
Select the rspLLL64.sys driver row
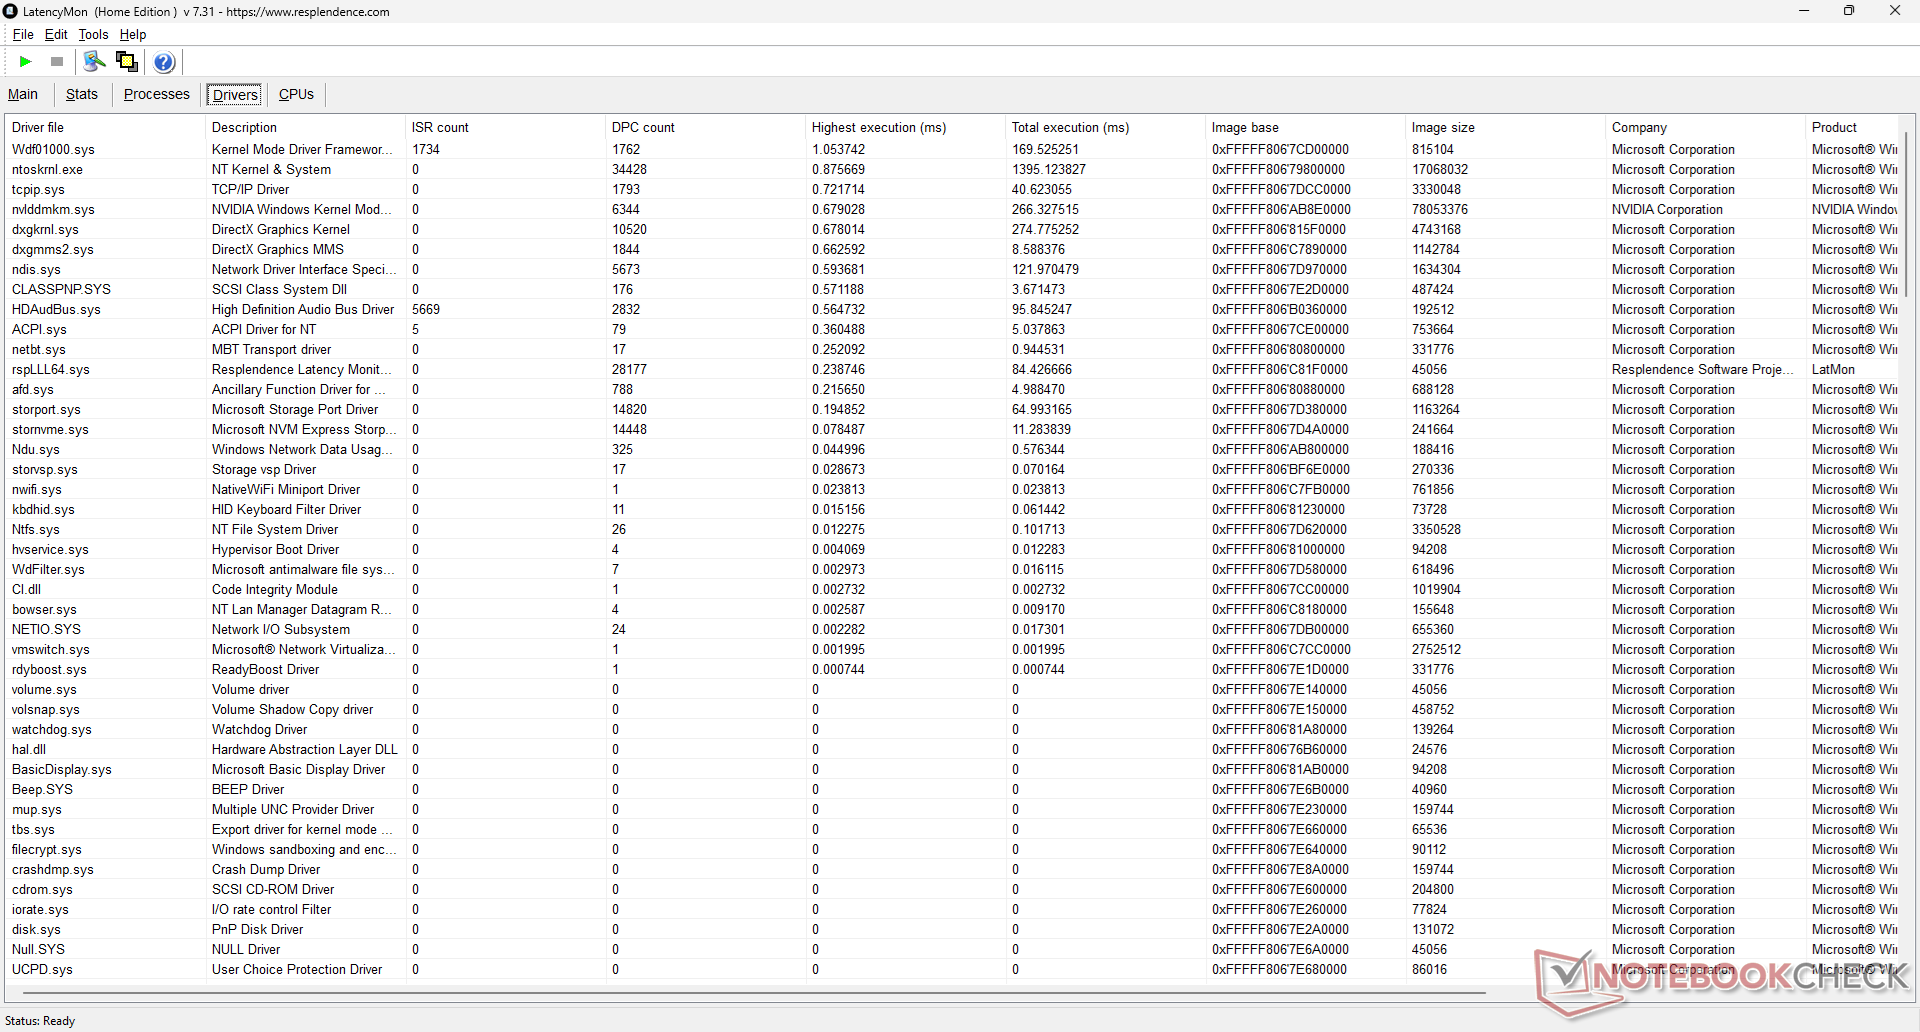[952, 369]
